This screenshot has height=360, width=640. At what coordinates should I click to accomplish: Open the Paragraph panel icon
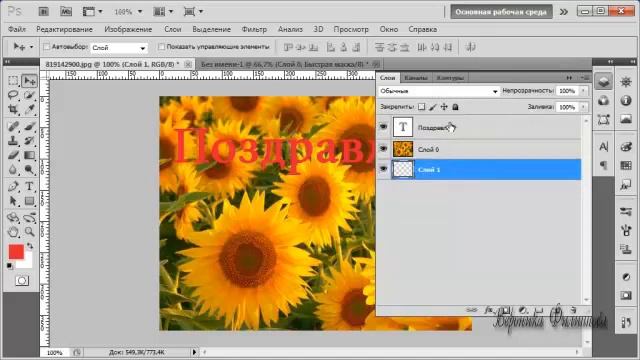[x=604, y=165]
